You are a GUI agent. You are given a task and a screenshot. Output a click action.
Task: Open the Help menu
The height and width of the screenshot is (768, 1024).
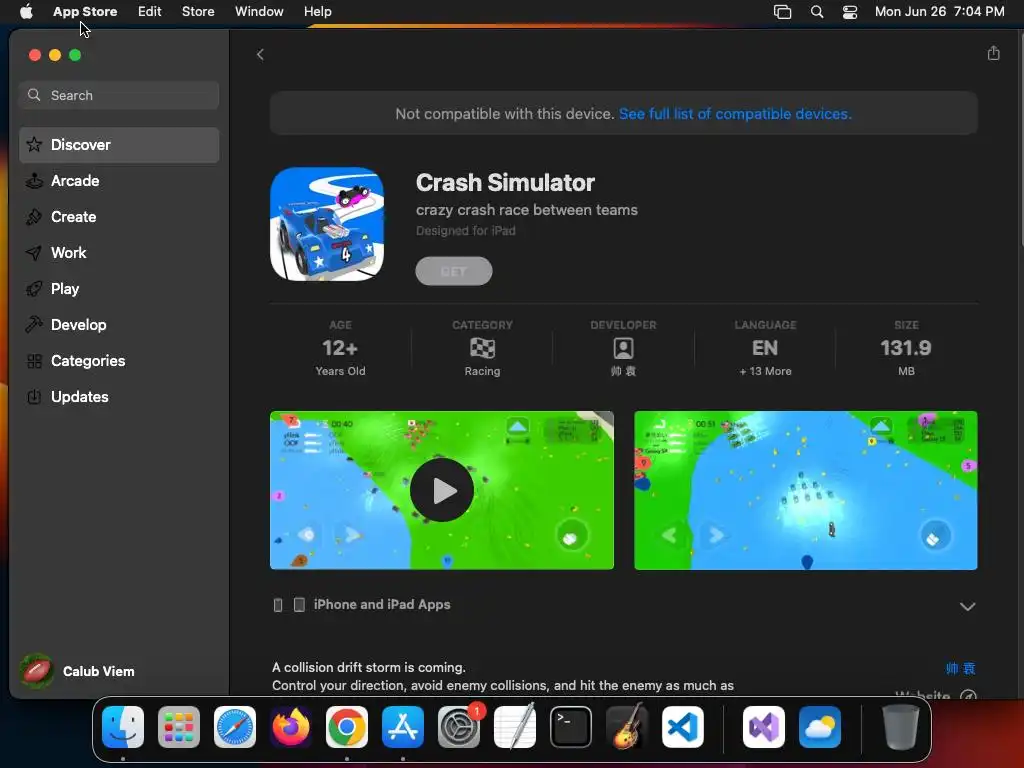(317, 12)
